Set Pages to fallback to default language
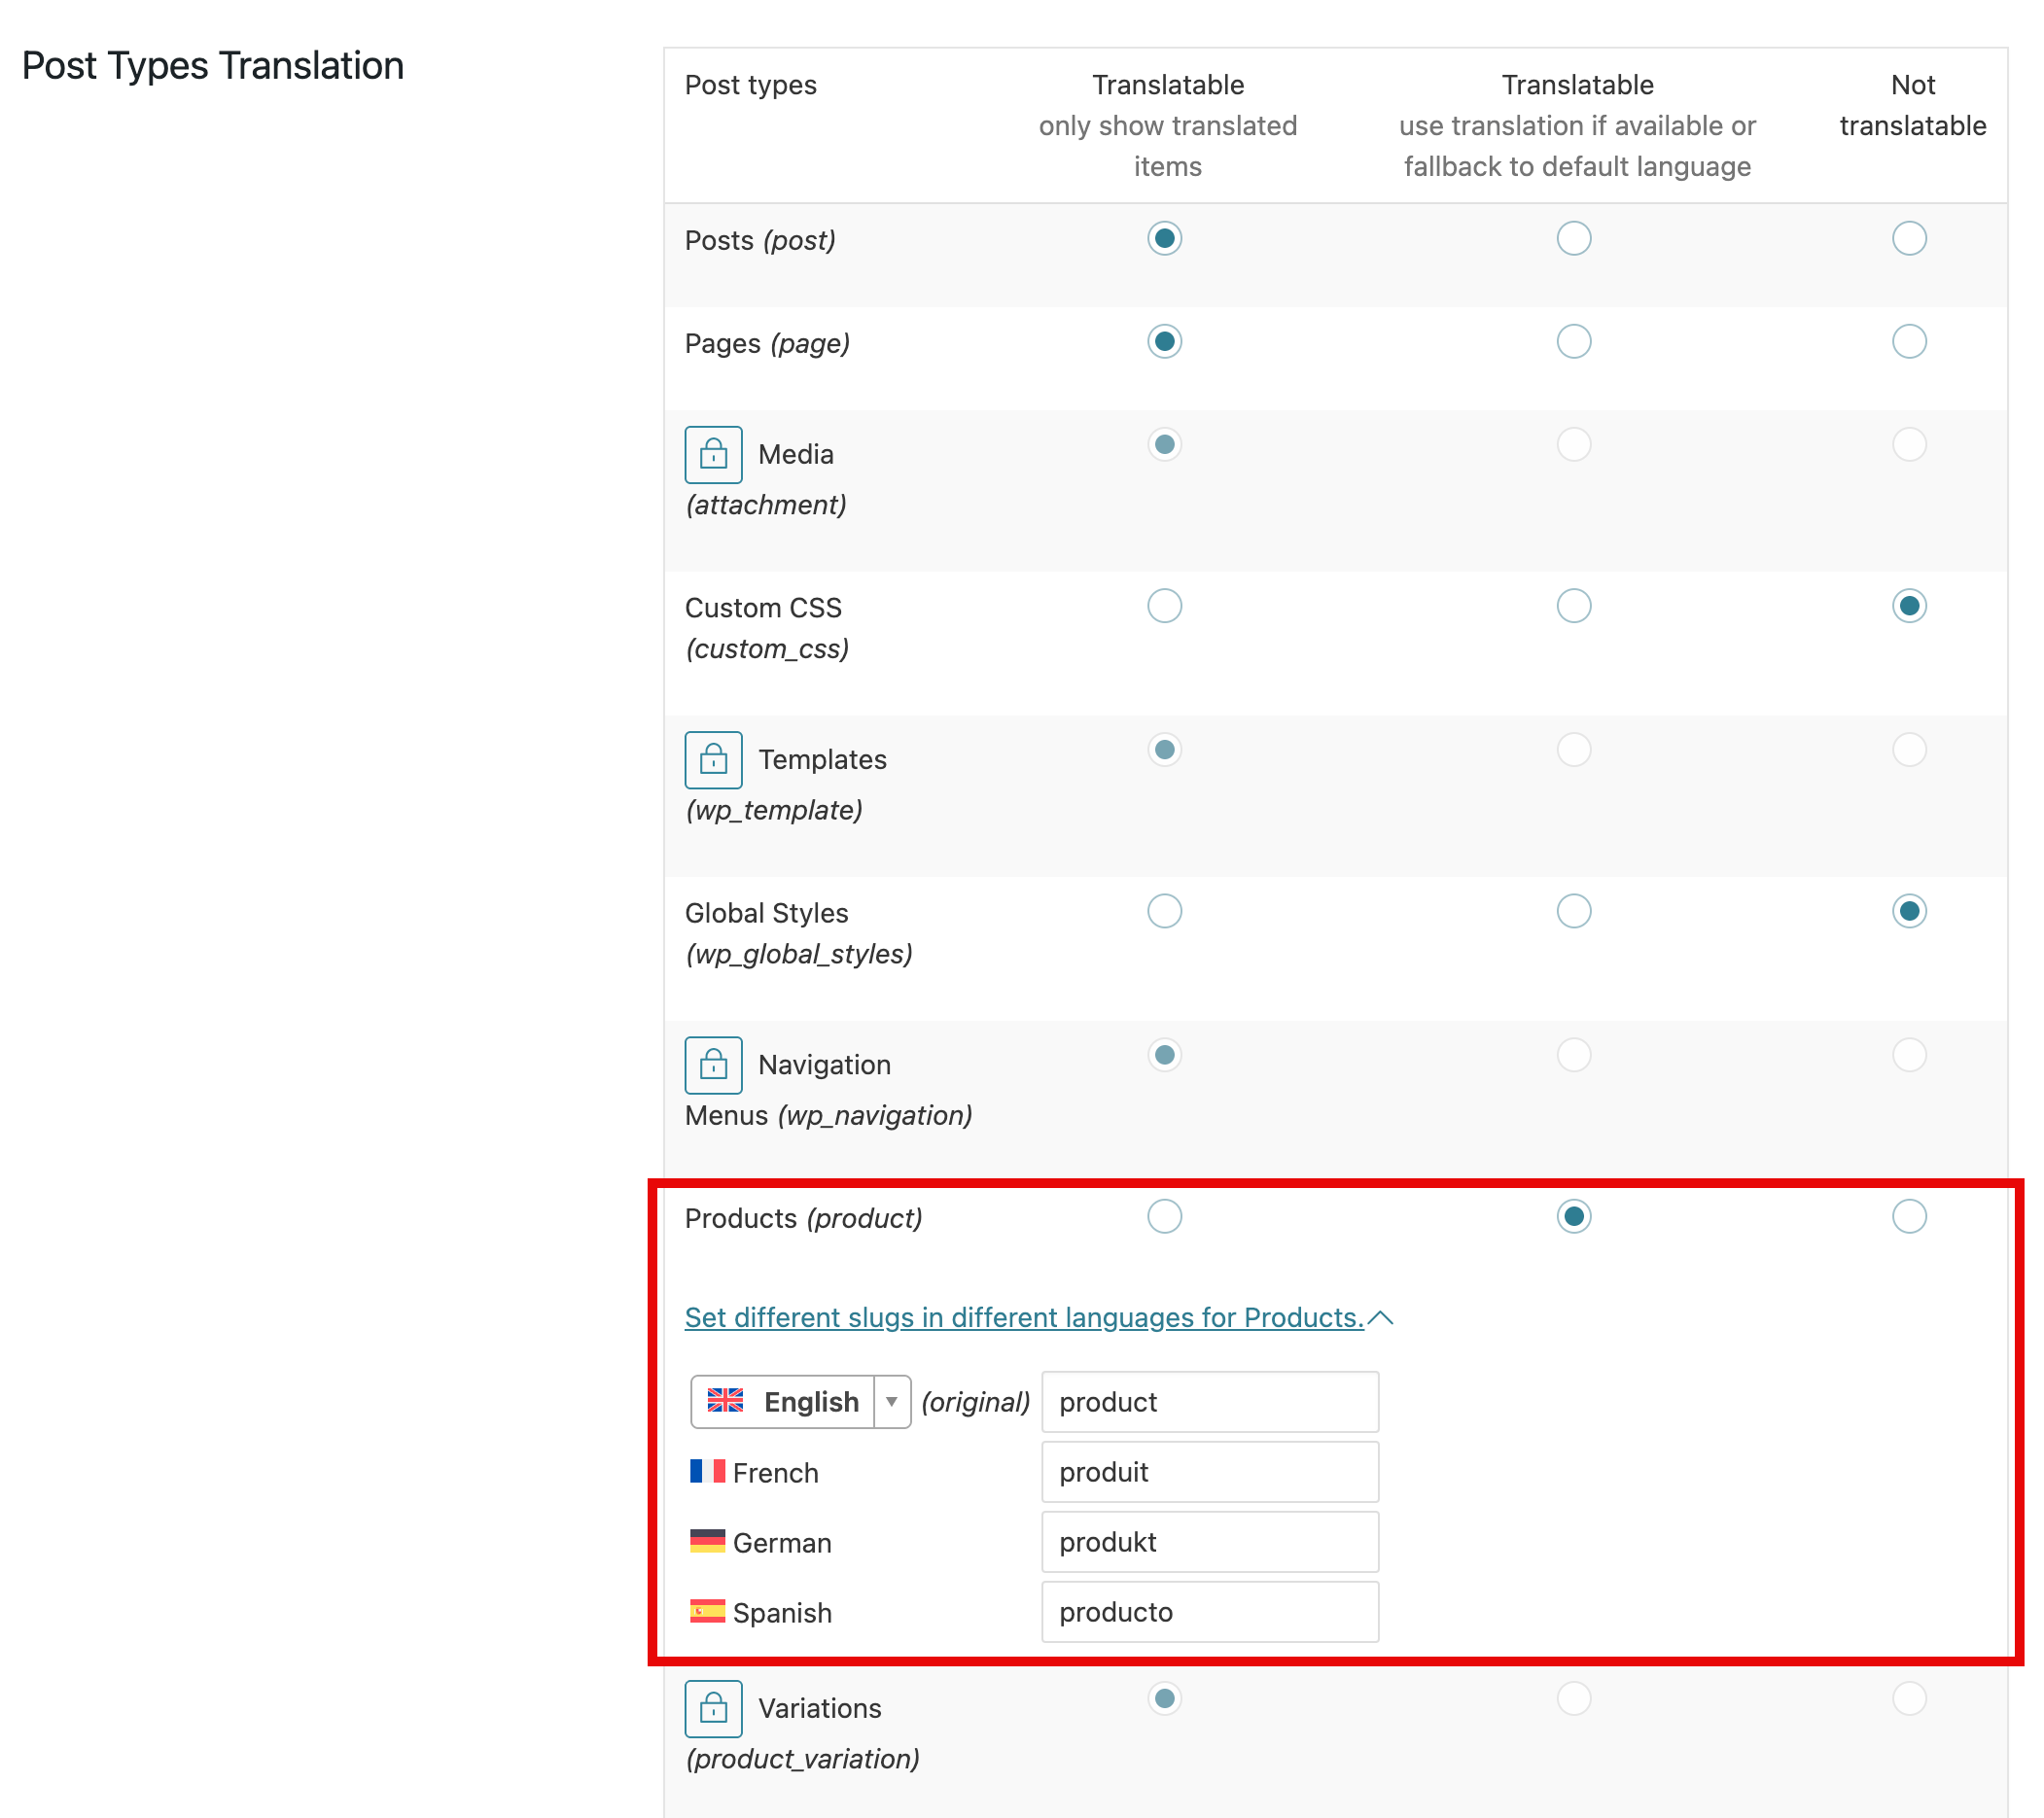 (1573, 341)
